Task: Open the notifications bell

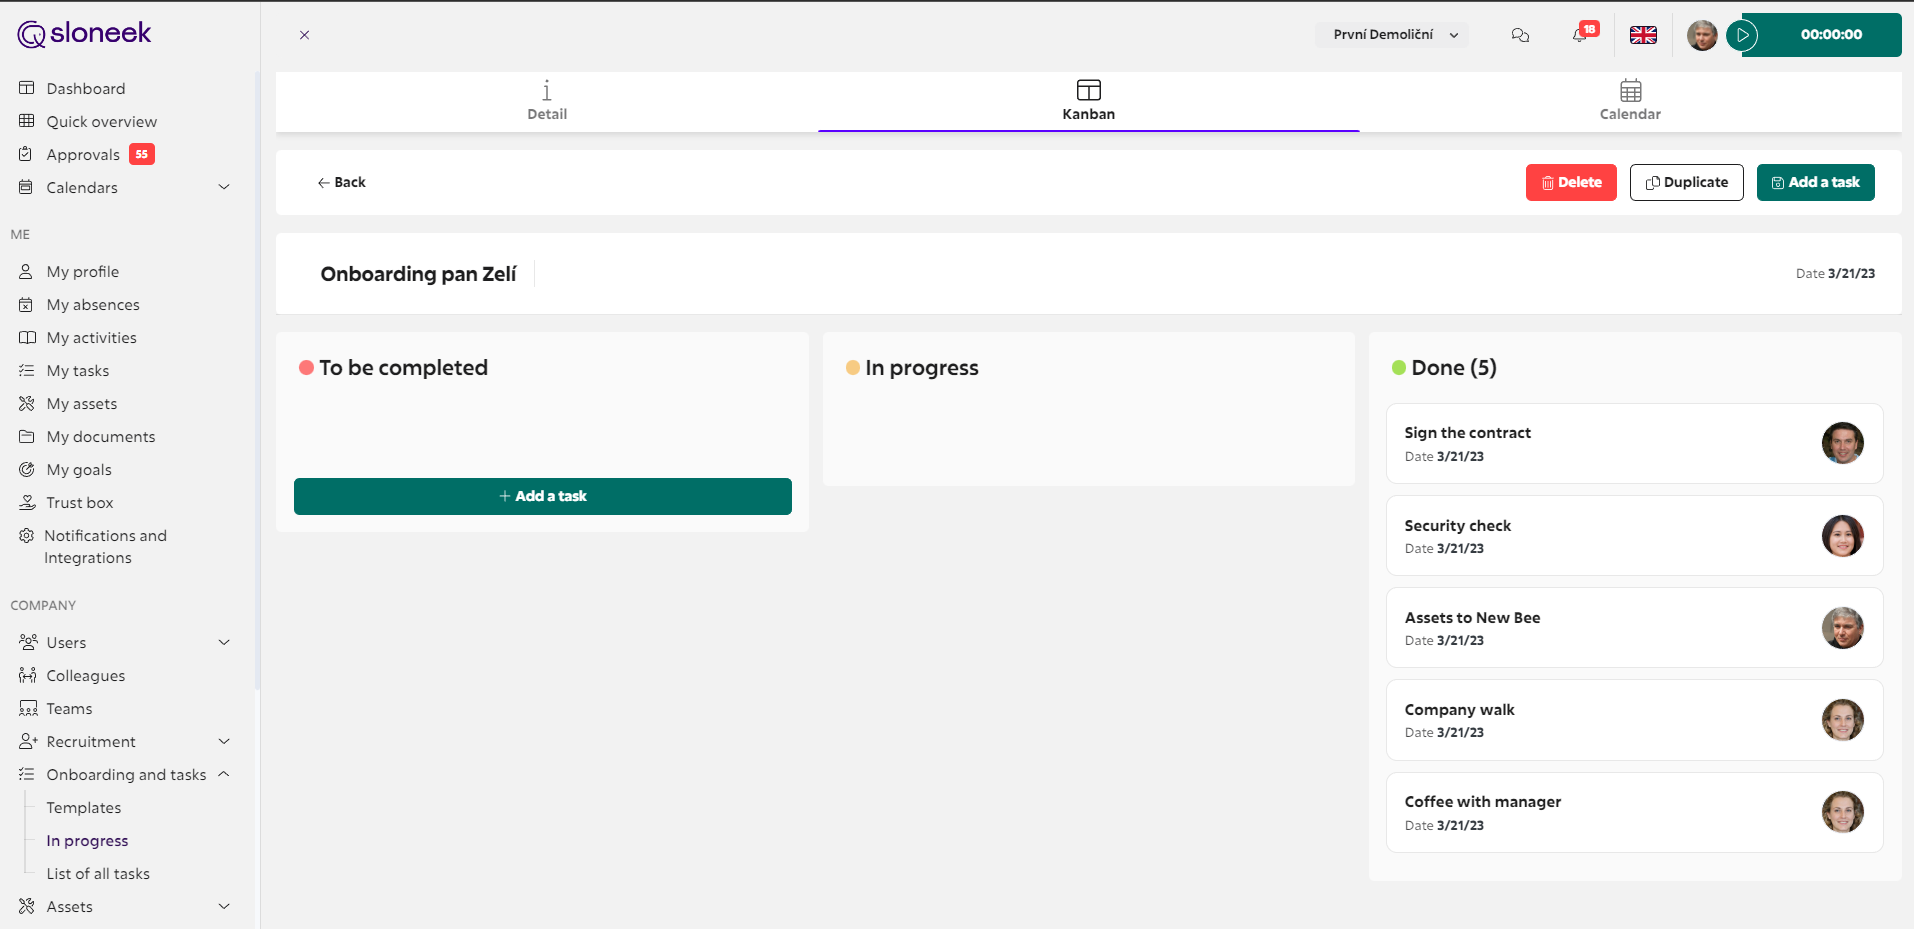Action: pos(1580,35)
